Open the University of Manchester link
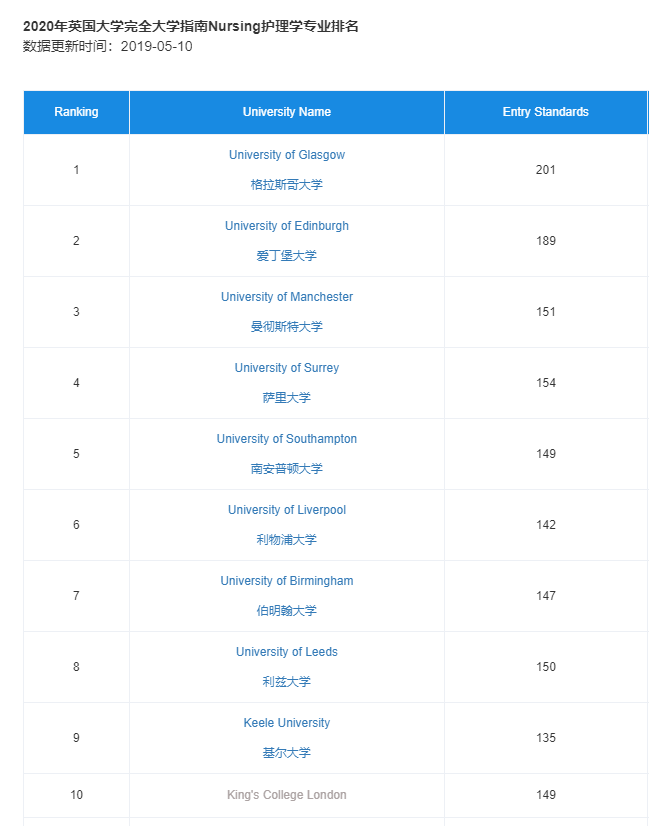 pyautogui.click(x=287, y=297)
